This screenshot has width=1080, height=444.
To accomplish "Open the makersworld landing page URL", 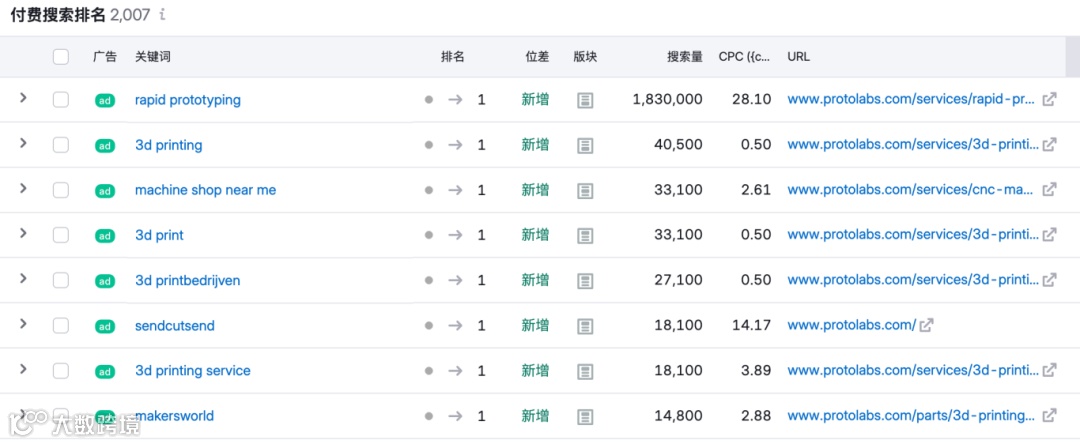I will point(911,416).
